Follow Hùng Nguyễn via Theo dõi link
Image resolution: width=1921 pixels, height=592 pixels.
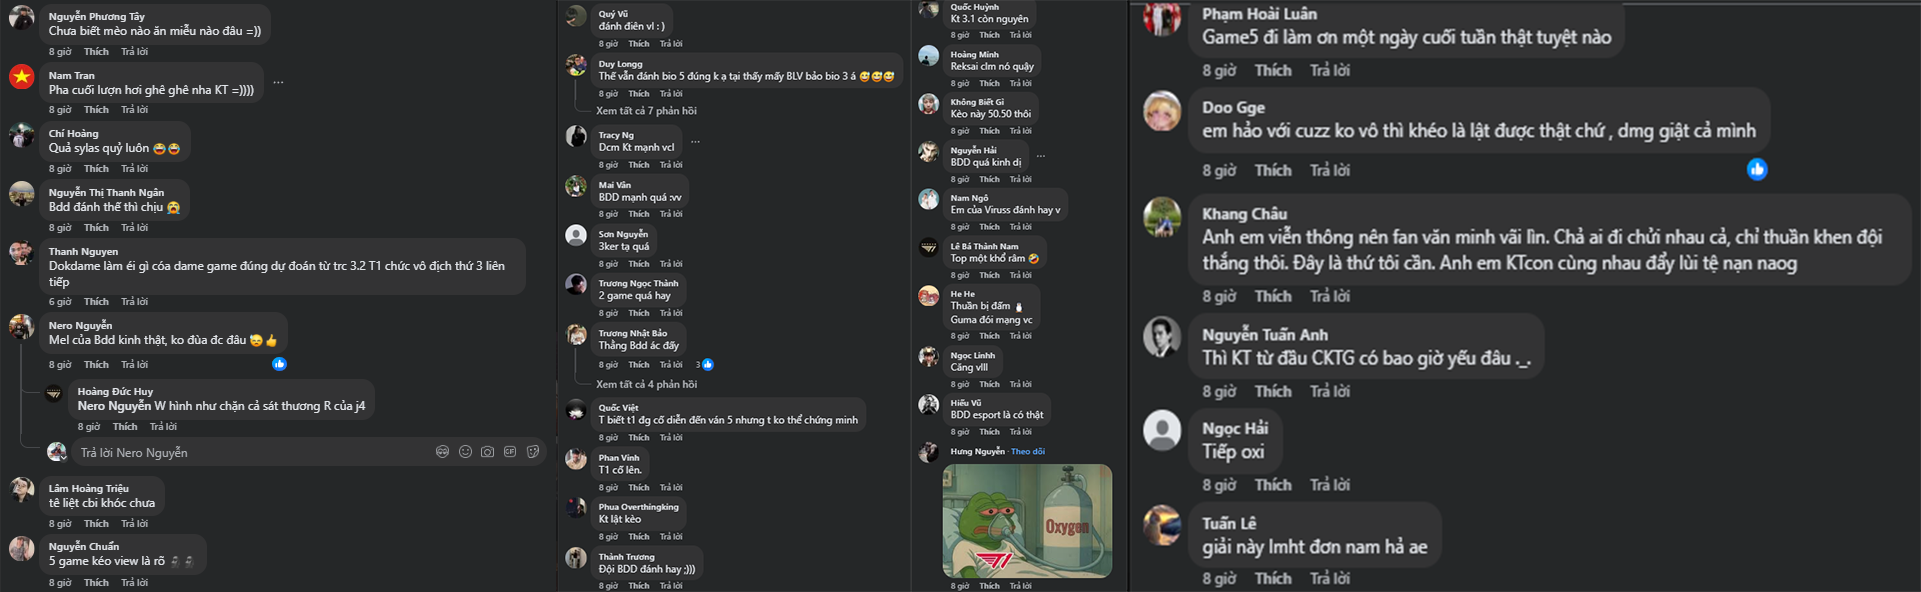click(x=1028, y=451)
